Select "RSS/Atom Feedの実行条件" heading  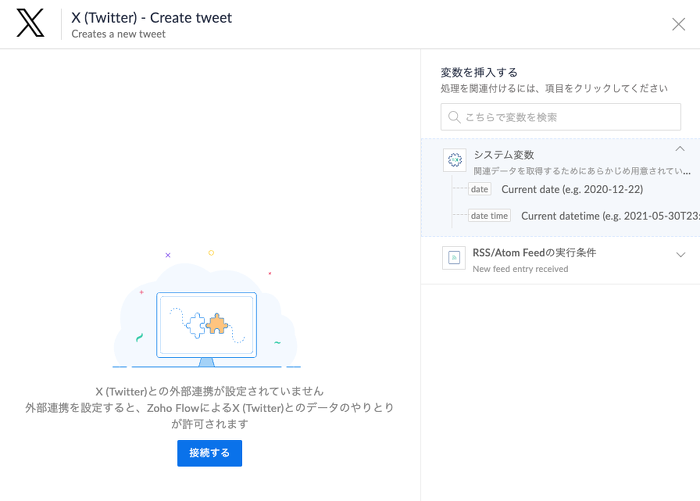click(534, 252)
